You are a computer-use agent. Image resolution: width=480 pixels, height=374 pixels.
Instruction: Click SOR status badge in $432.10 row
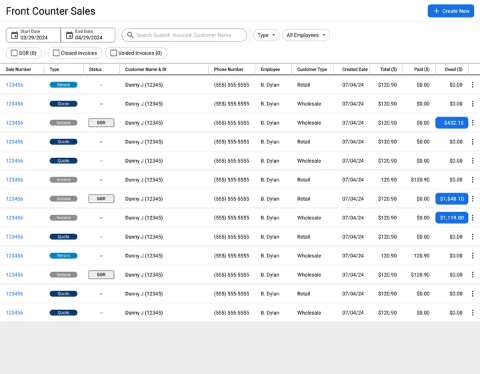101,123
